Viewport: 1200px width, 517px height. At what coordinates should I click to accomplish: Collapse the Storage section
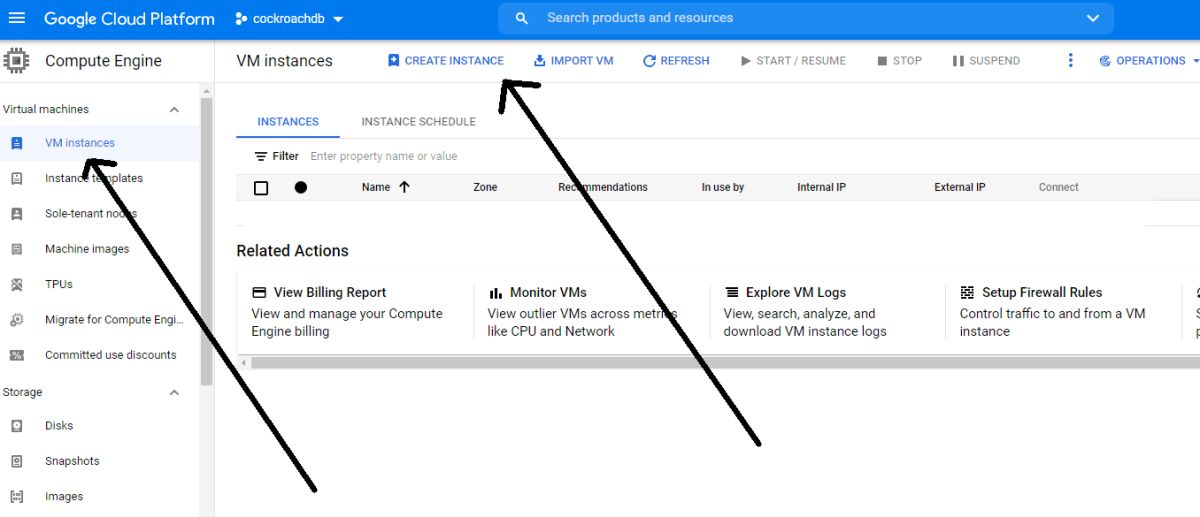coord(174,392)
